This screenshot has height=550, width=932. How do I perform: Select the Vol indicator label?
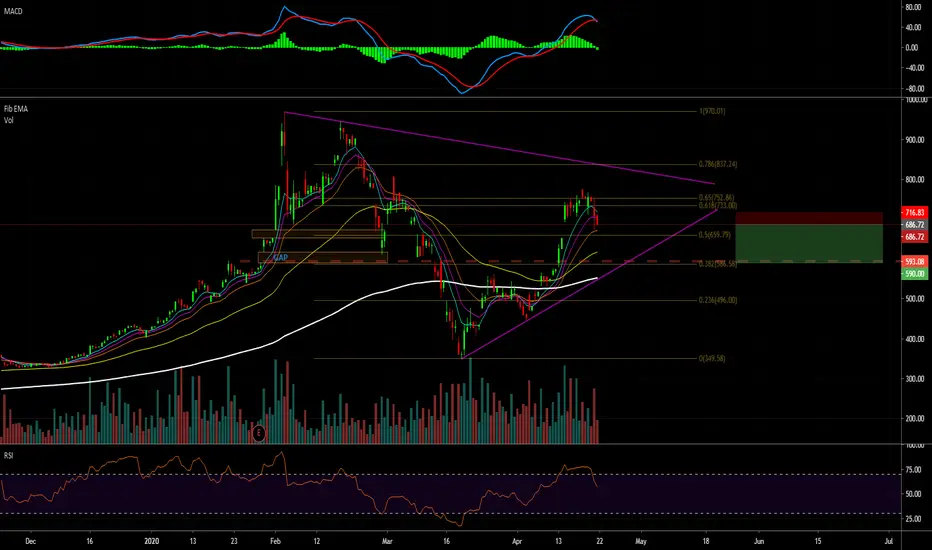click(x=9, y=121)
